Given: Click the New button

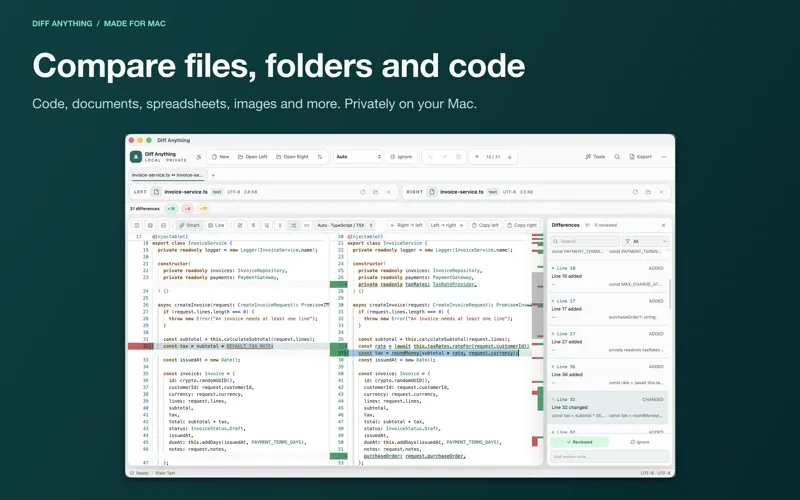Looking at the screenshot, I should [x=220, y=157].
